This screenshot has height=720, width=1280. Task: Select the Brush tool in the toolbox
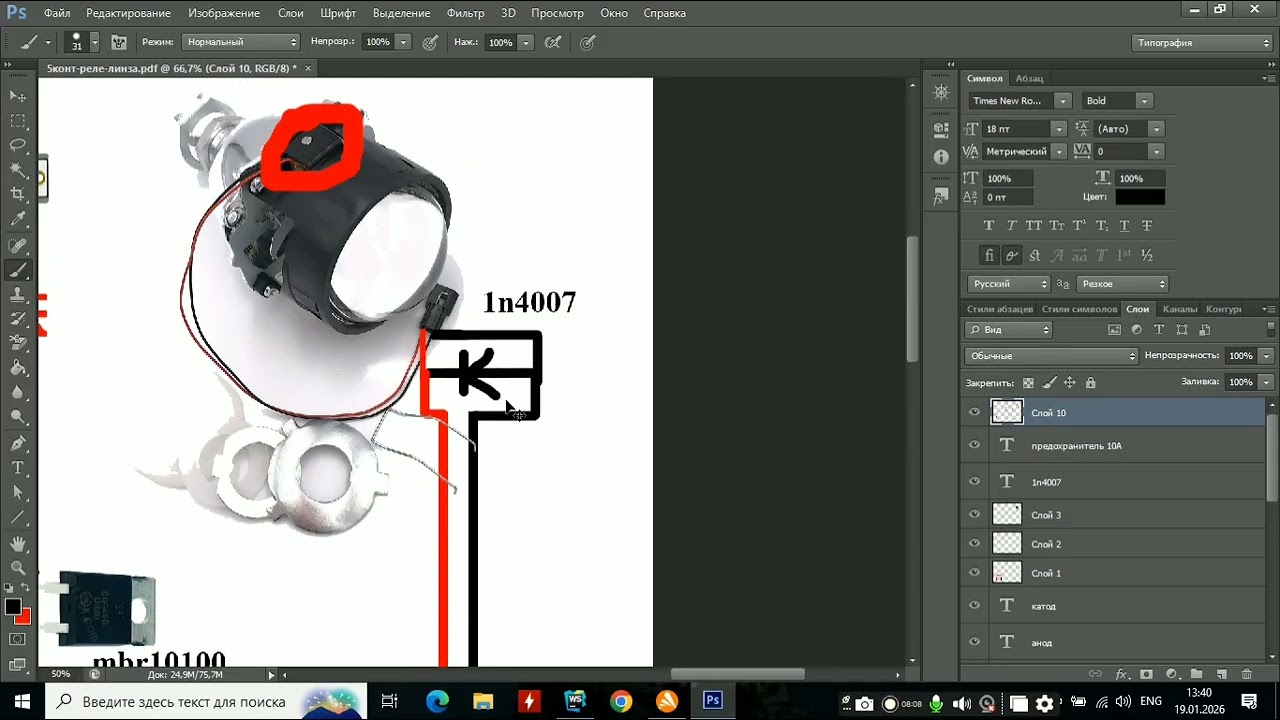click(x=18, y=271)
